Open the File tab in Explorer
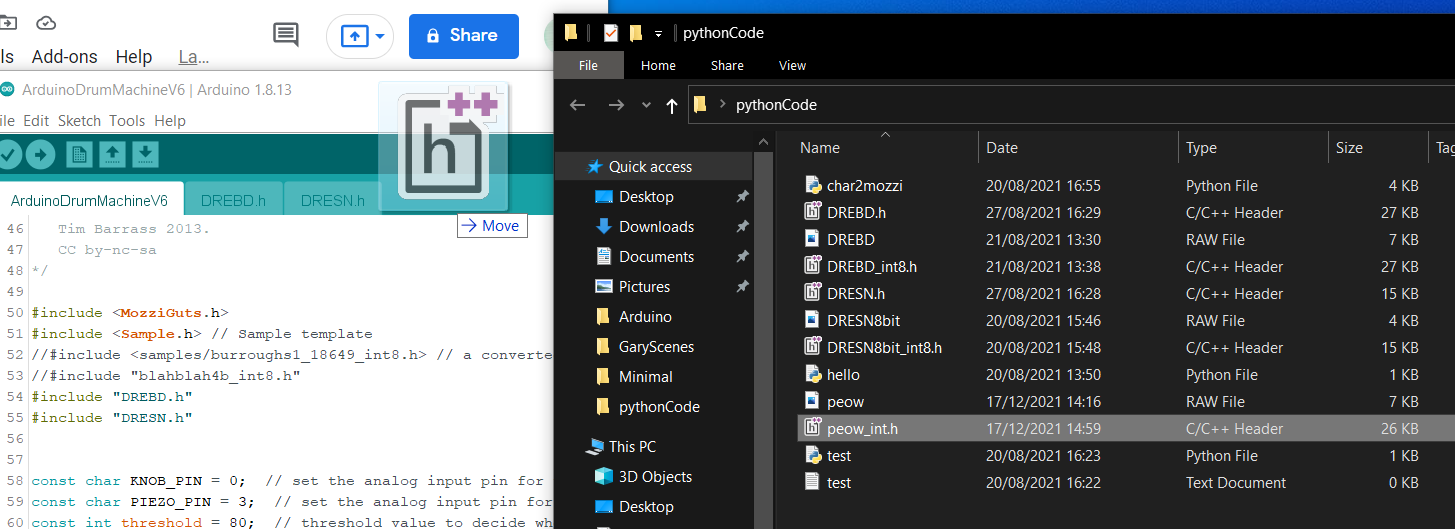Viewport: 1455px width, 529px height. pos(589,65)
